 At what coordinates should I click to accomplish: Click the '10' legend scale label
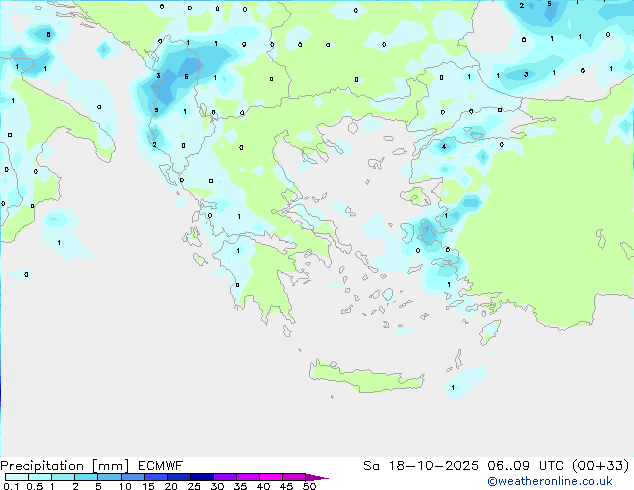point(125,486)
